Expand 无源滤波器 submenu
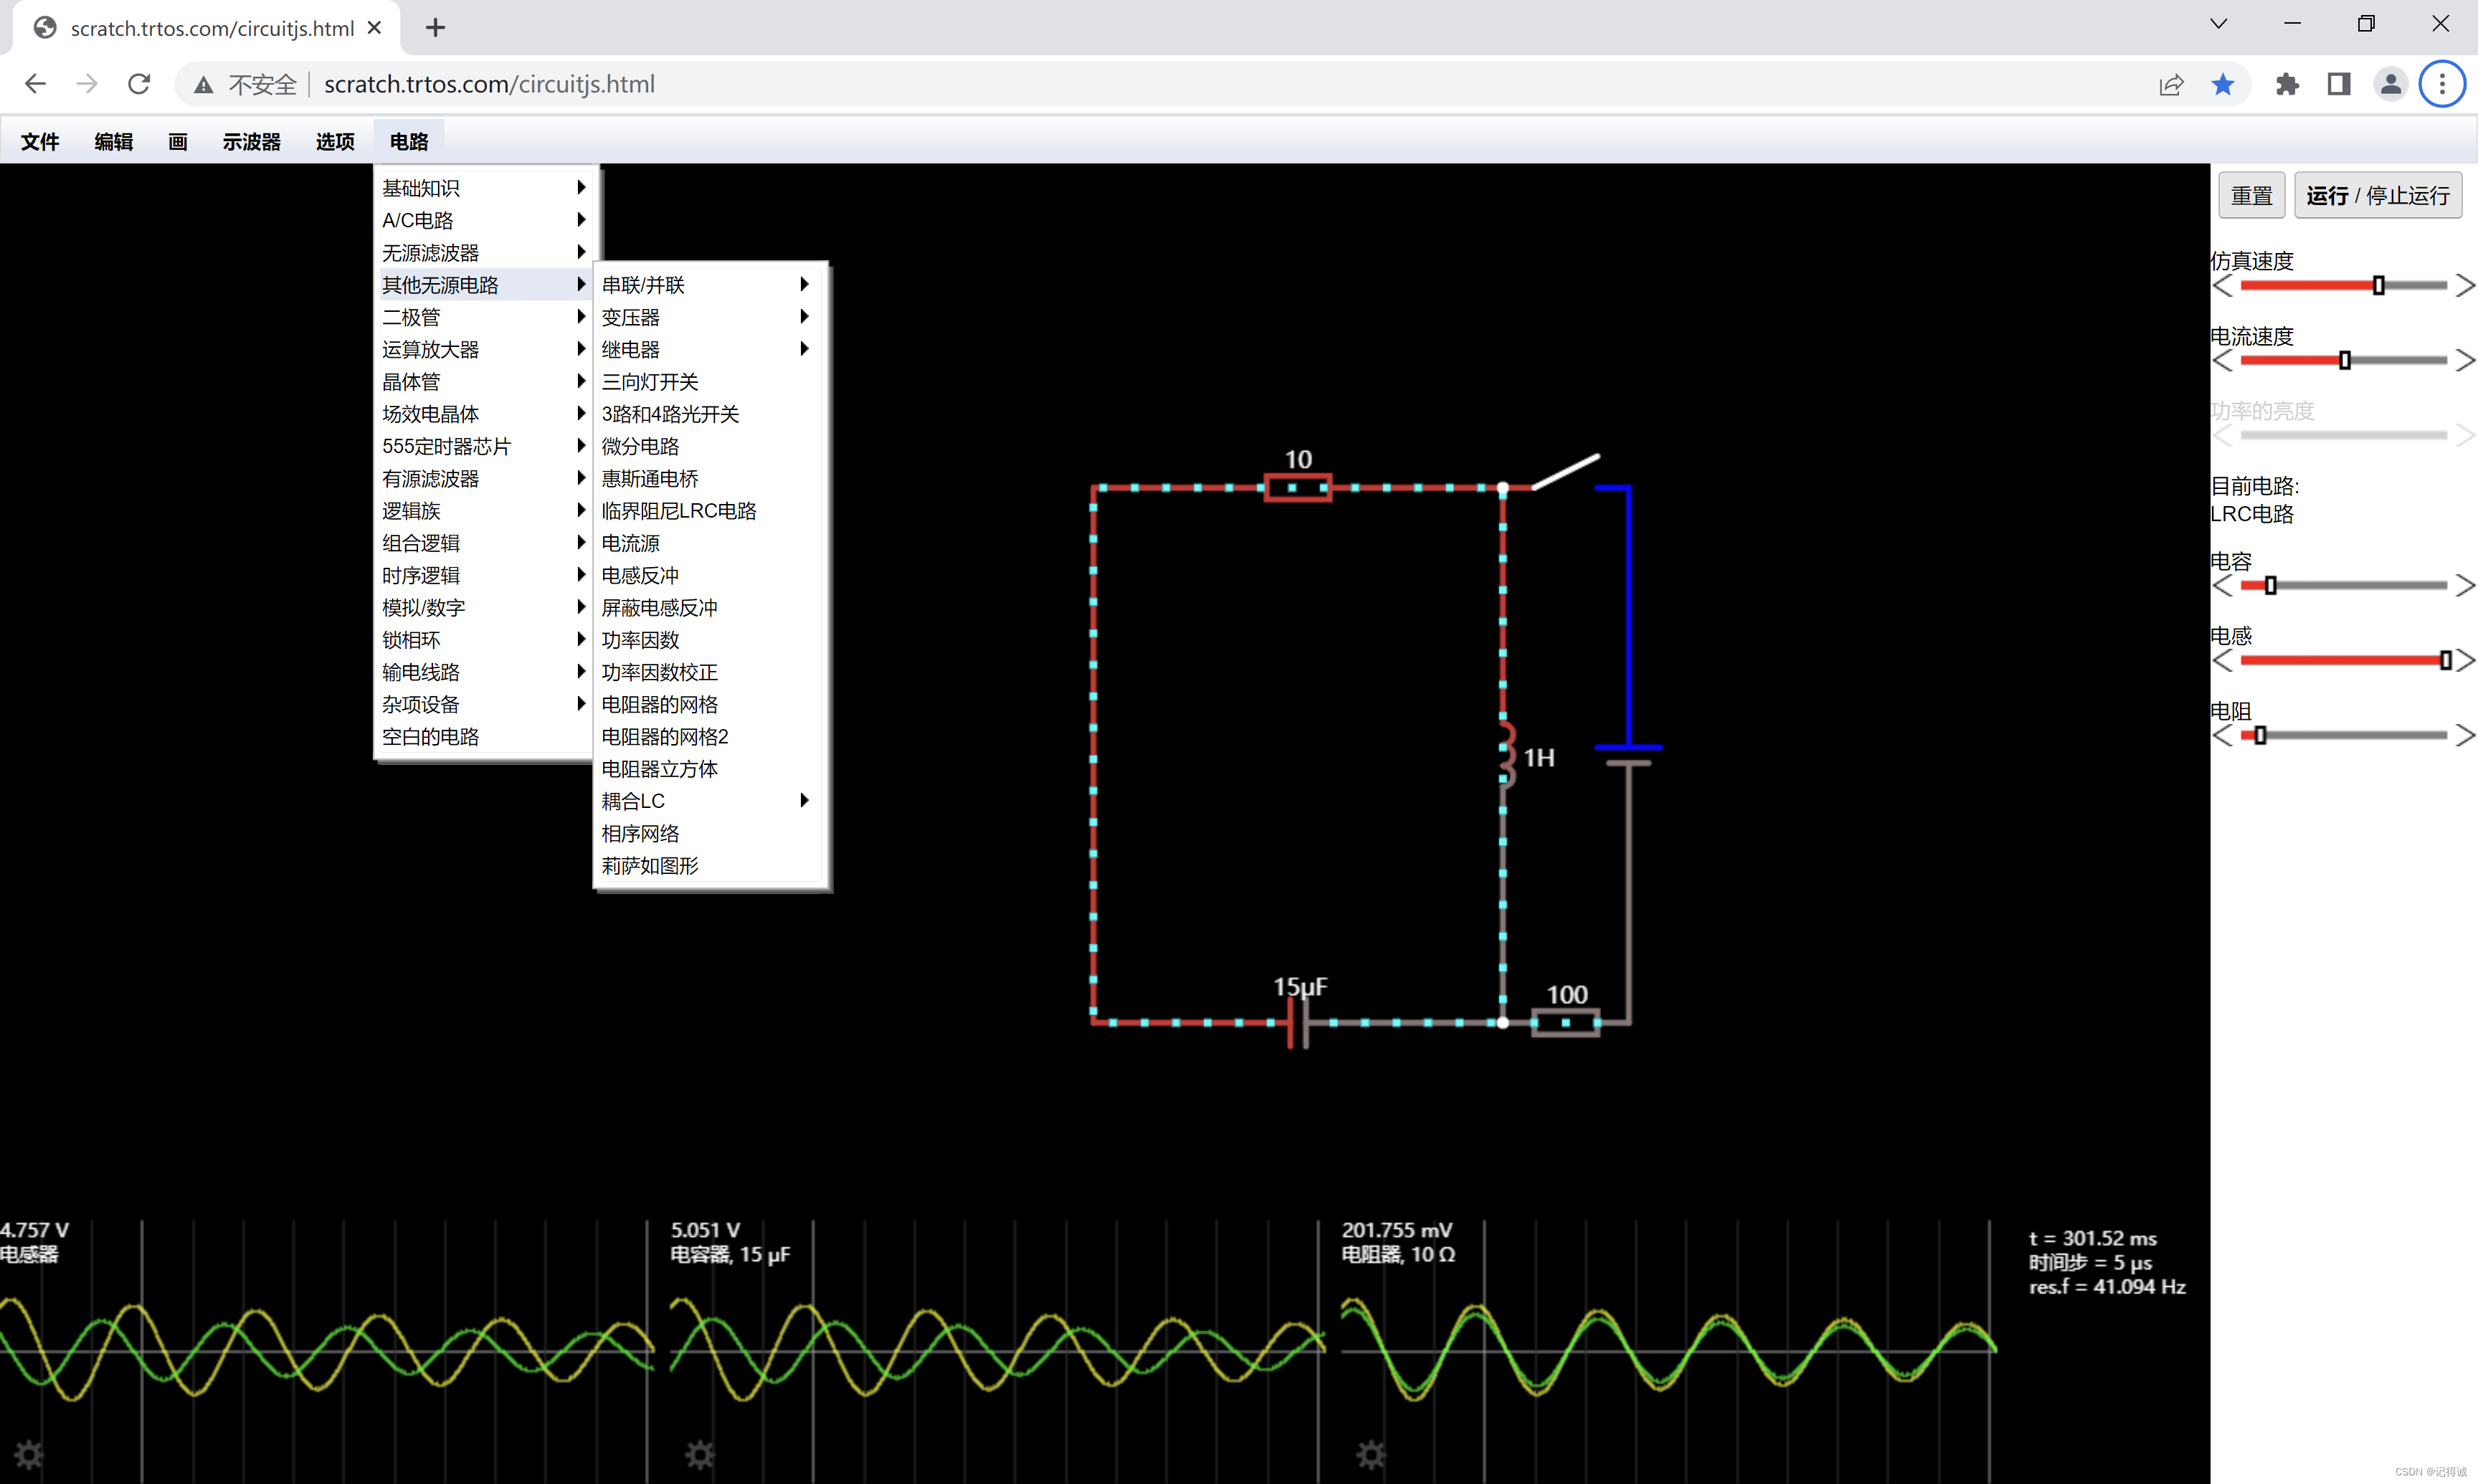Viewport: 2478px width, 1484px height. pyautogui.click(x=486, y=253)
